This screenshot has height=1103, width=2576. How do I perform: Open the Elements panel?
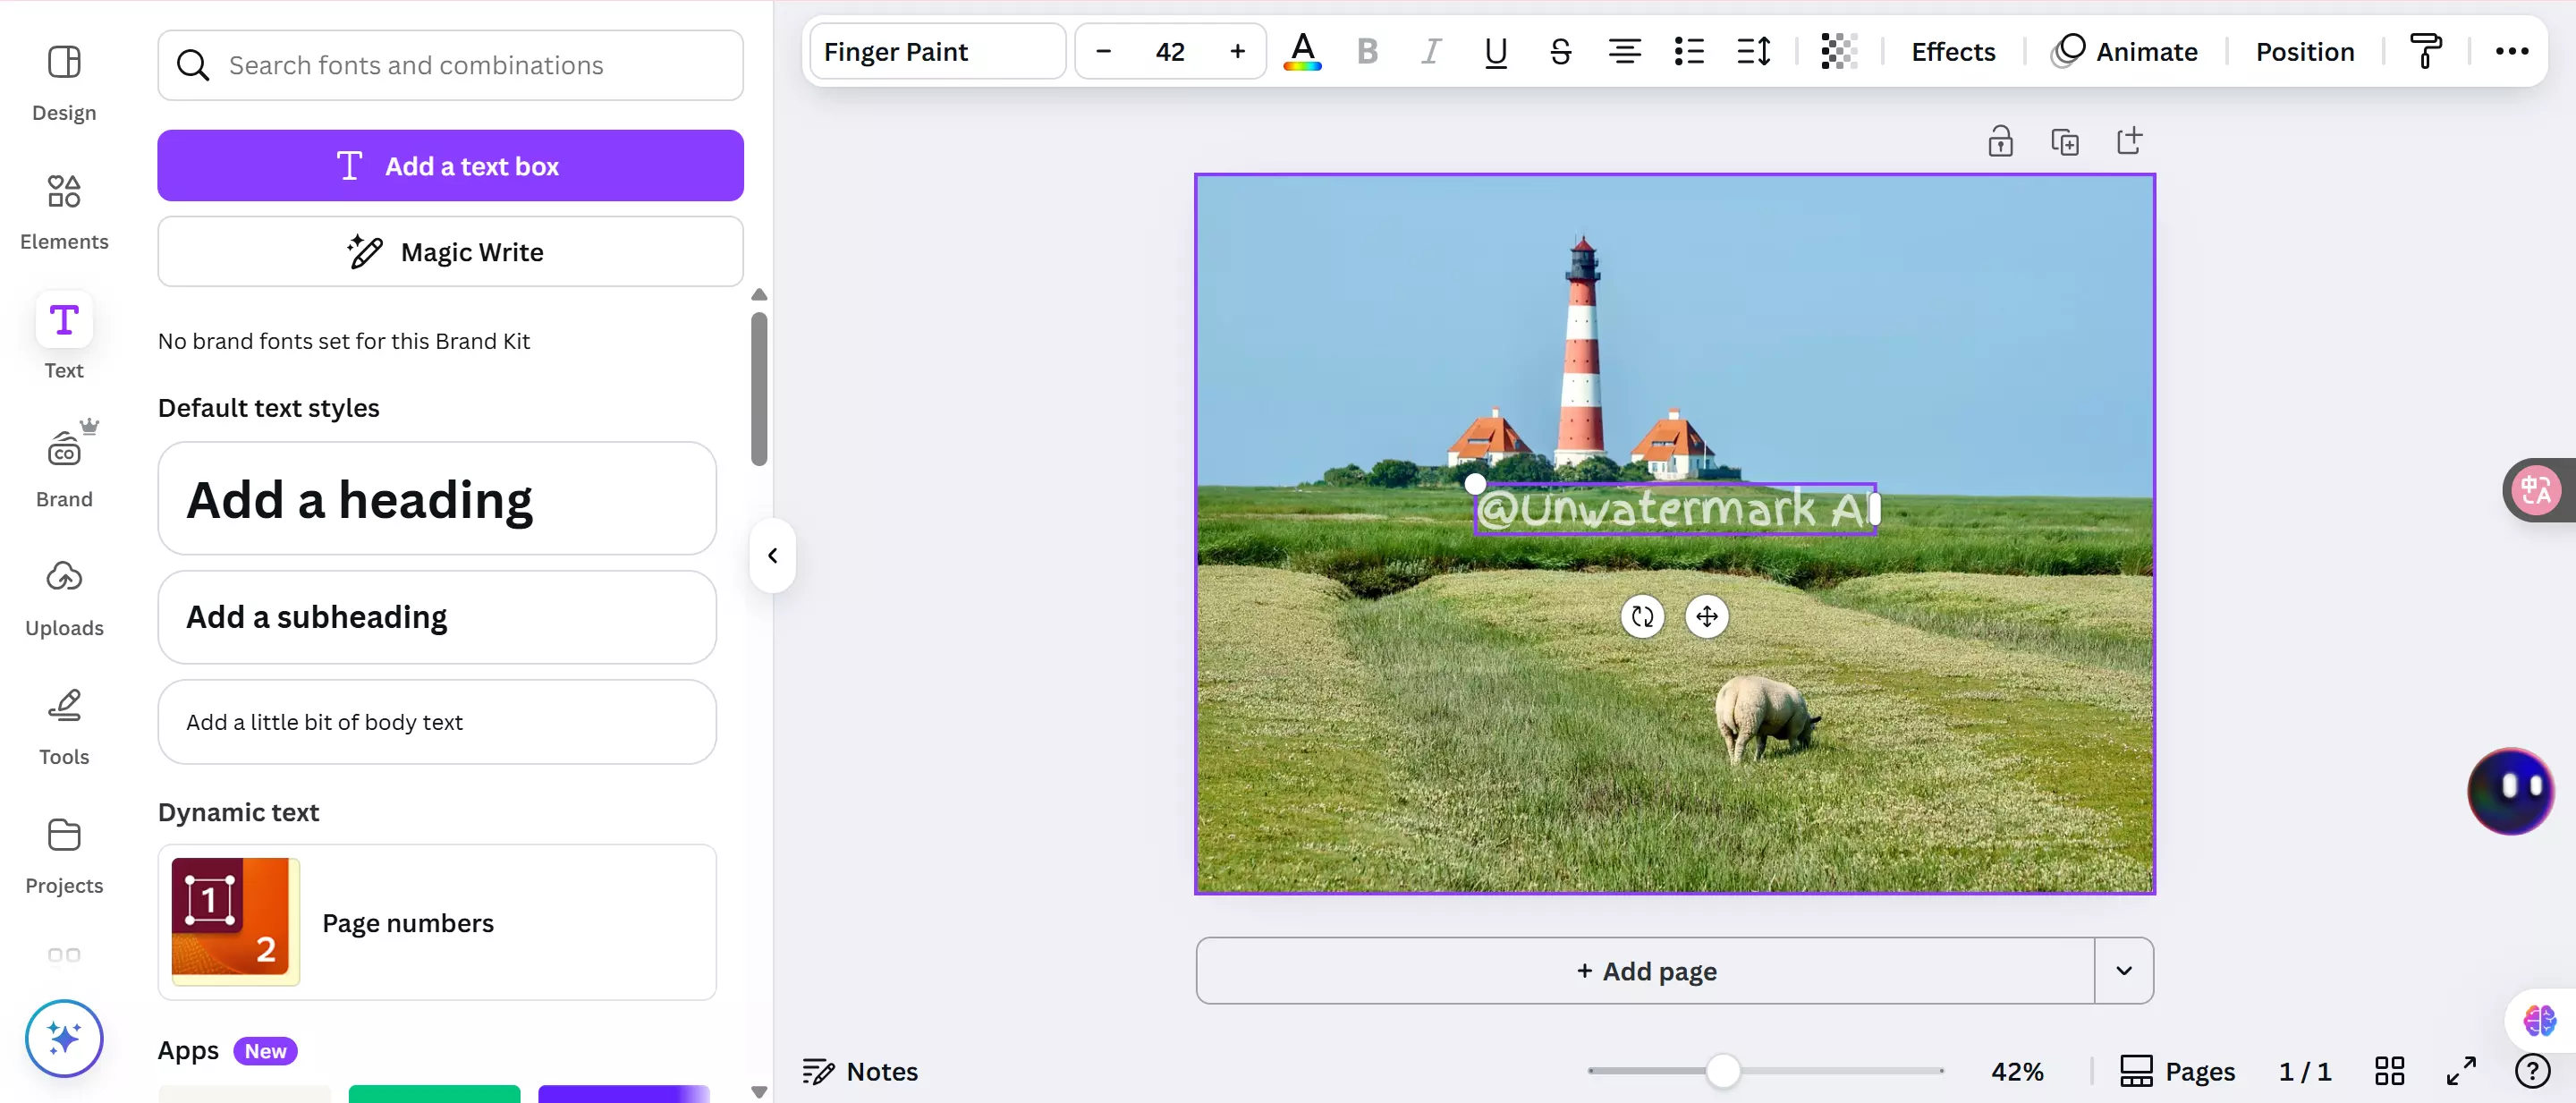click(x=64, y=213)
